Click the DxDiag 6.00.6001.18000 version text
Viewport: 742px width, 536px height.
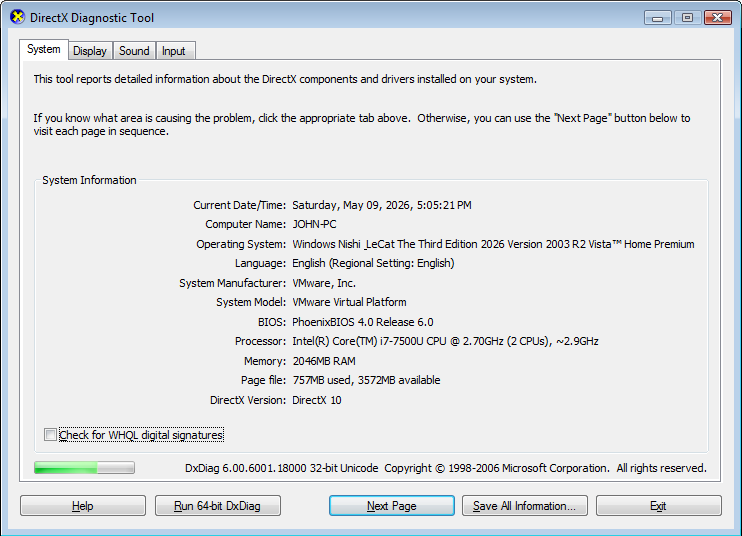(x=282, y=468)
